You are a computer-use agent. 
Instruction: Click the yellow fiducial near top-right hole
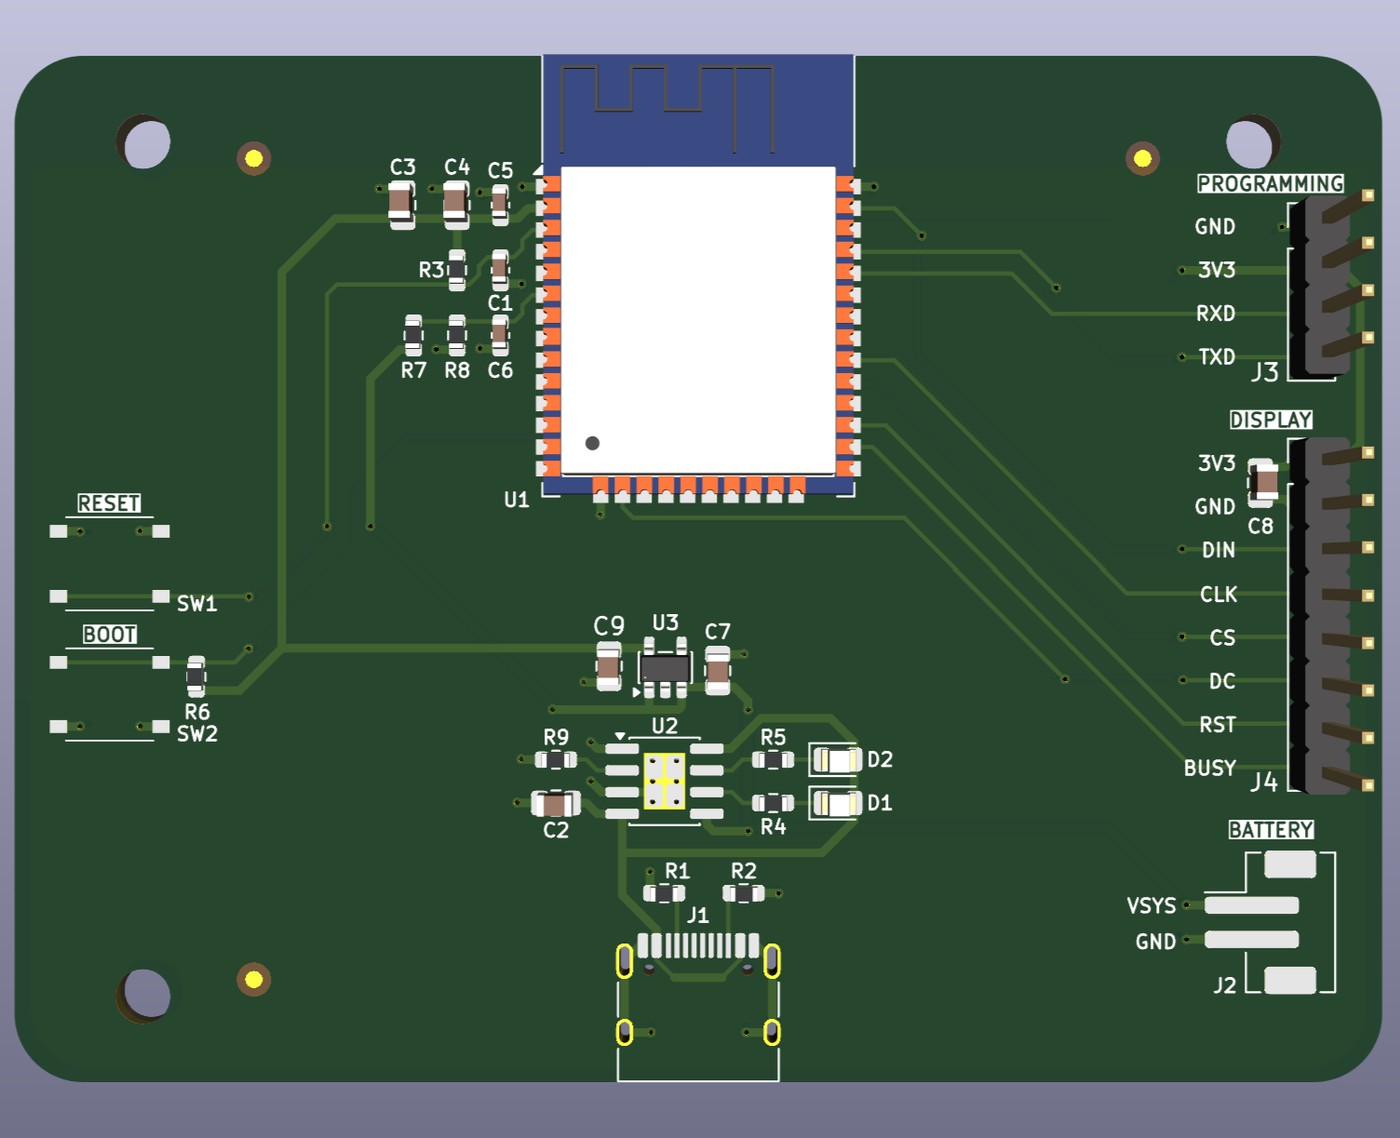point(1143,158)
